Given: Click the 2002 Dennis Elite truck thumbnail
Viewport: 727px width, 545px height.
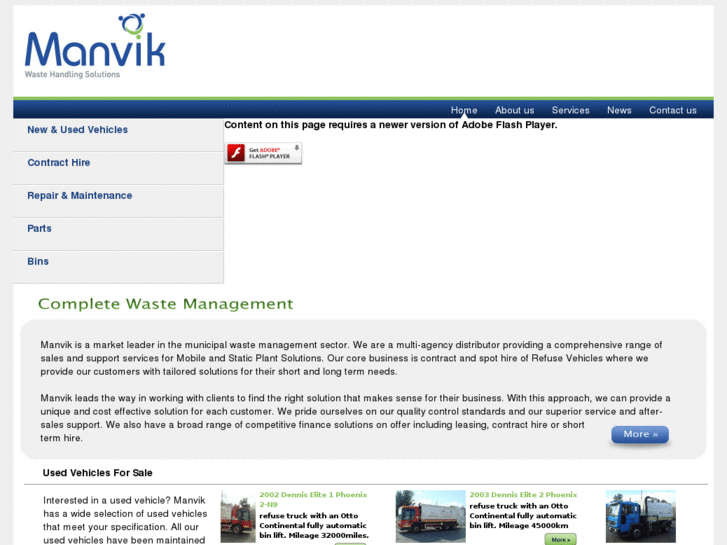Looking at the screenshot, I should tap(238, 516).
